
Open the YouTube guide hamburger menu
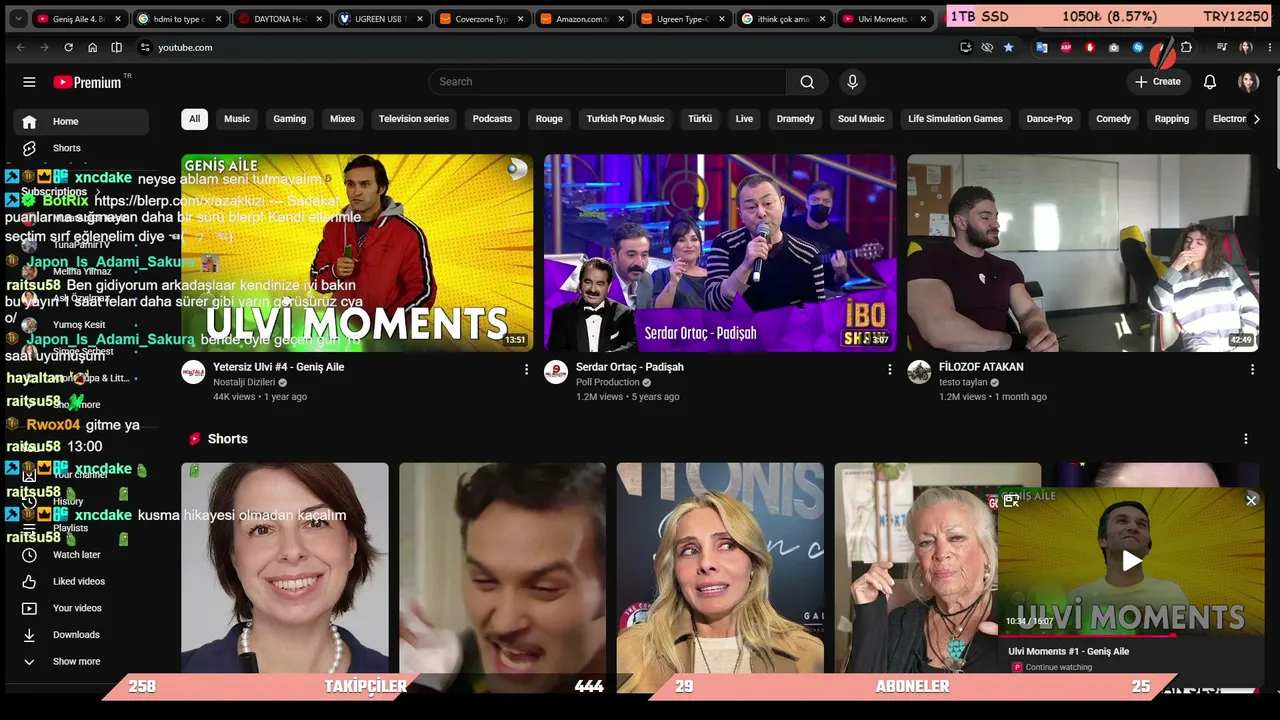(29, 82)
